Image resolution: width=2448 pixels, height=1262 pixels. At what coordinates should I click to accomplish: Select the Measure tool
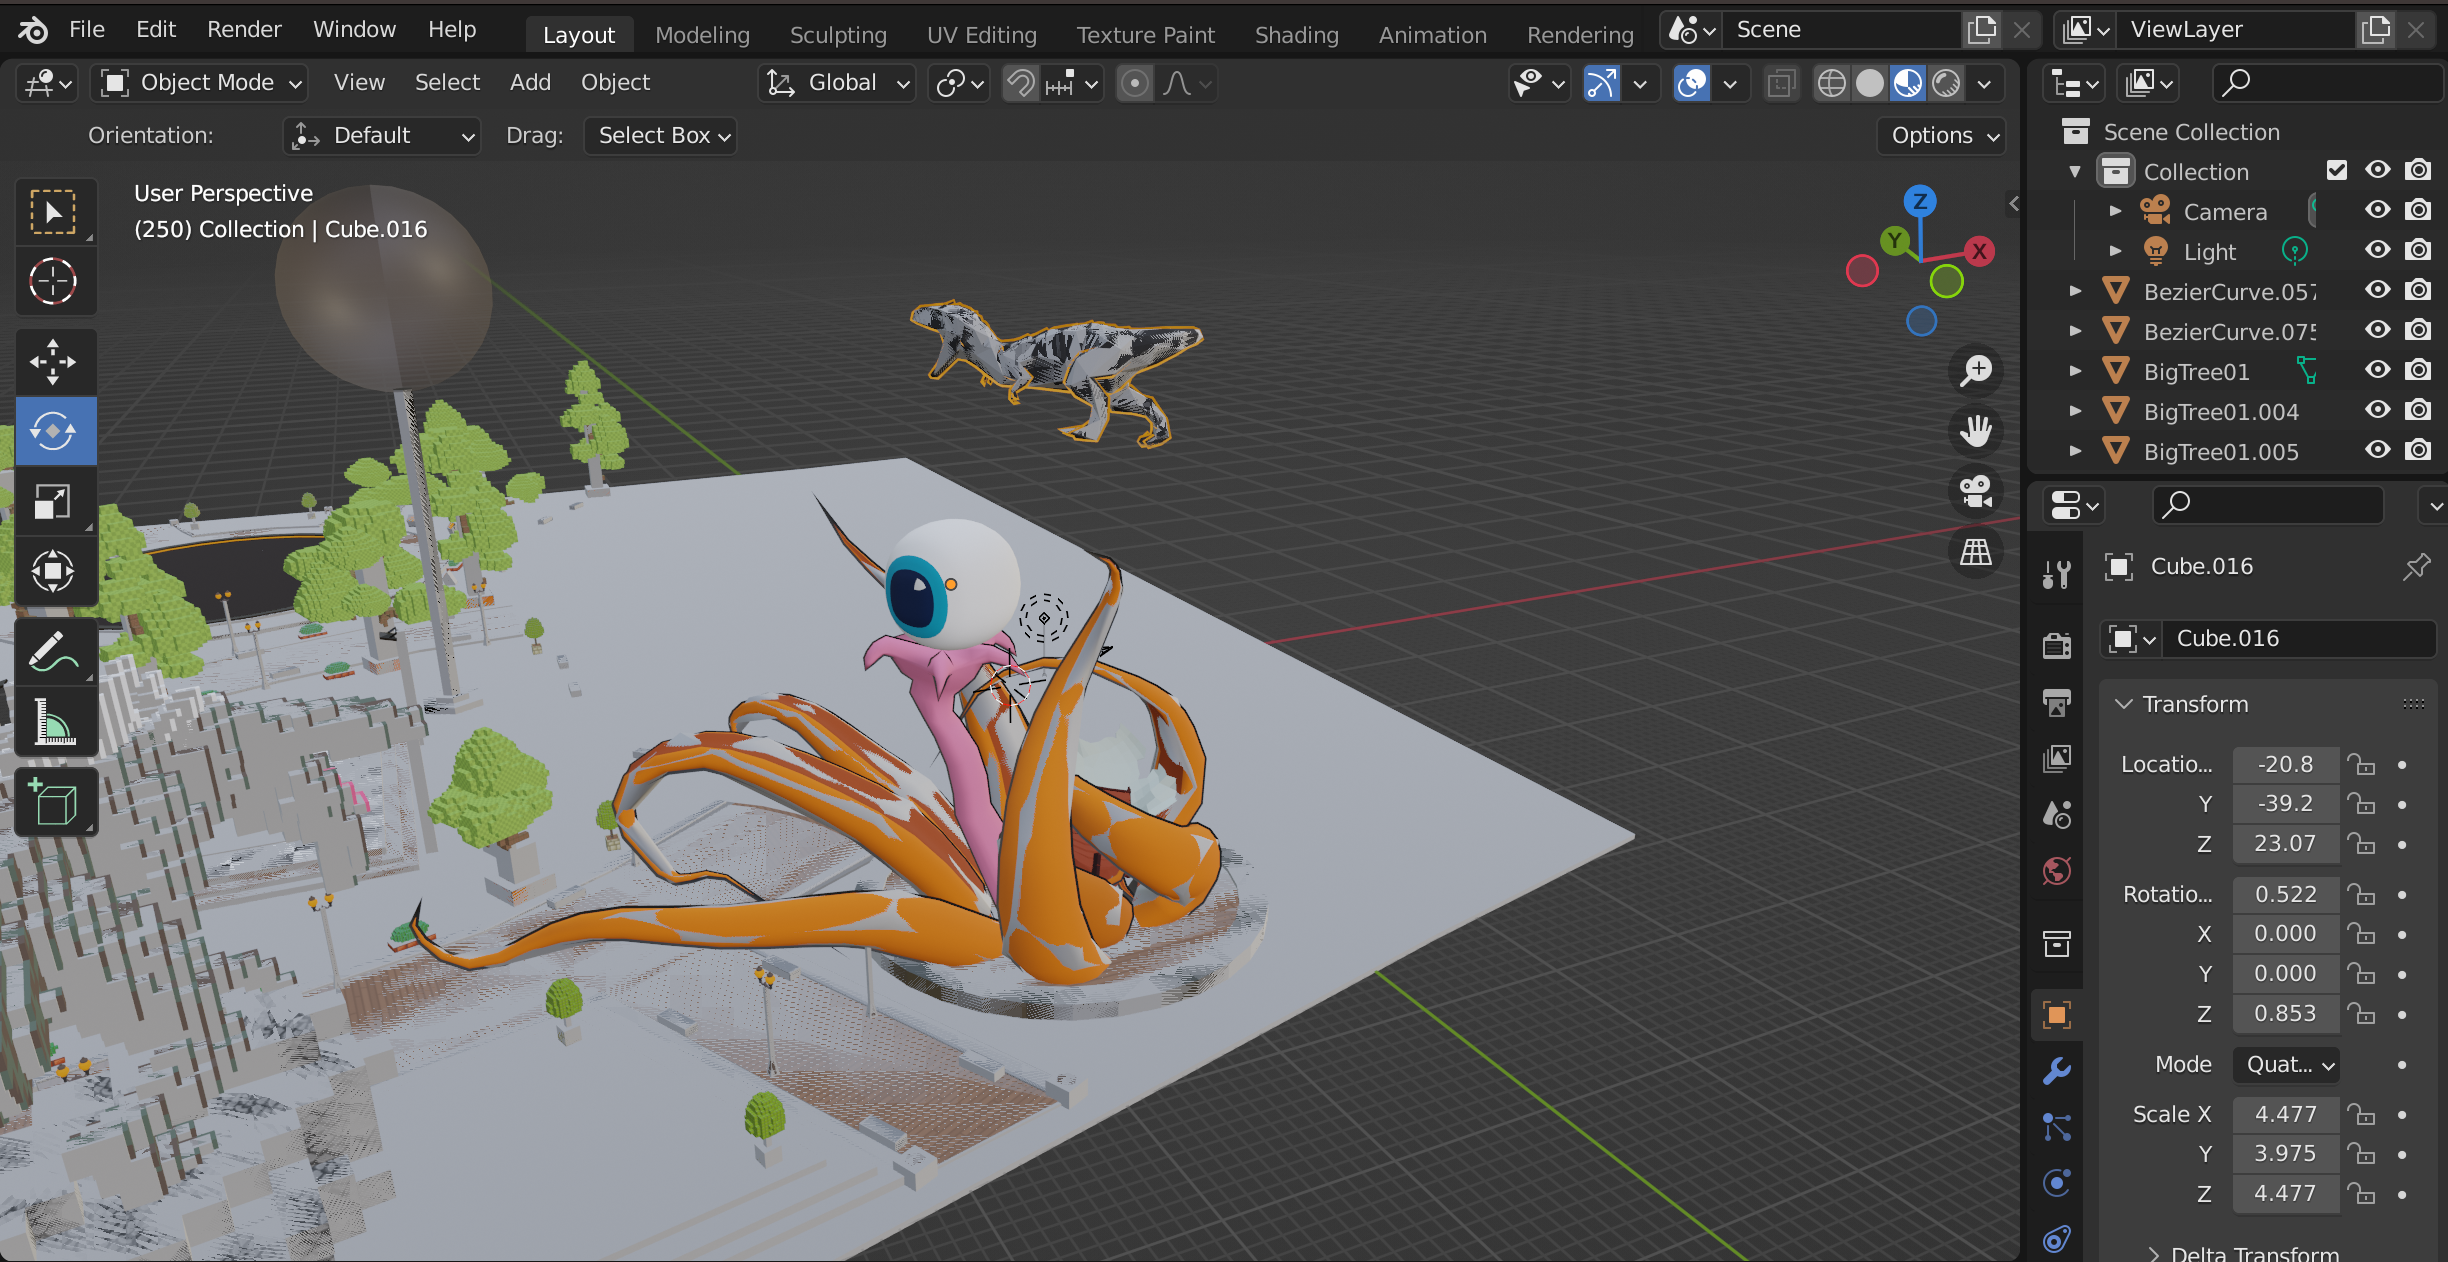pos(53,722)
